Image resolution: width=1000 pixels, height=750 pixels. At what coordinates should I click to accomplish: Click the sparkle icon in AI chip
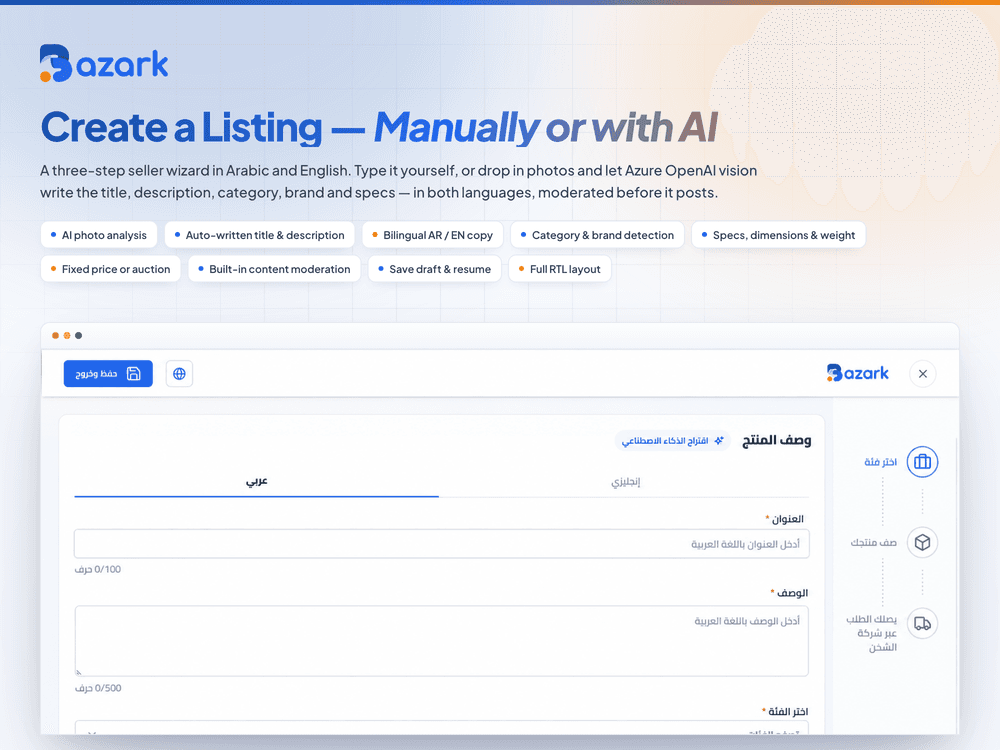pos(719,441)
